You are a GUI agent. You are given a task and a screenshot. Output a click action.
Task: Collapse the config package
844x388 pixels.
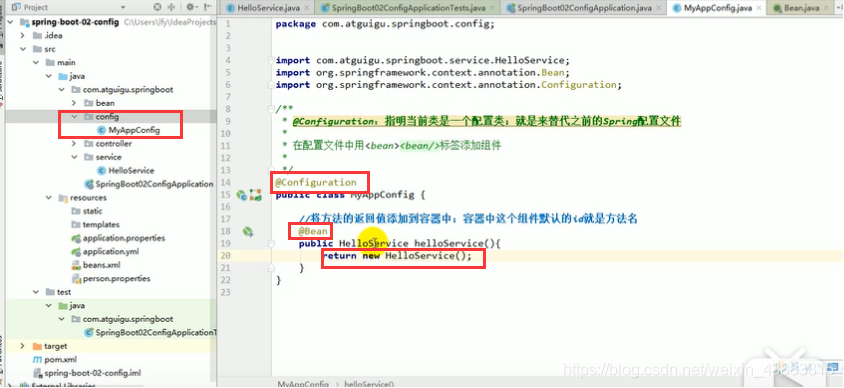[x=74, y=116]
